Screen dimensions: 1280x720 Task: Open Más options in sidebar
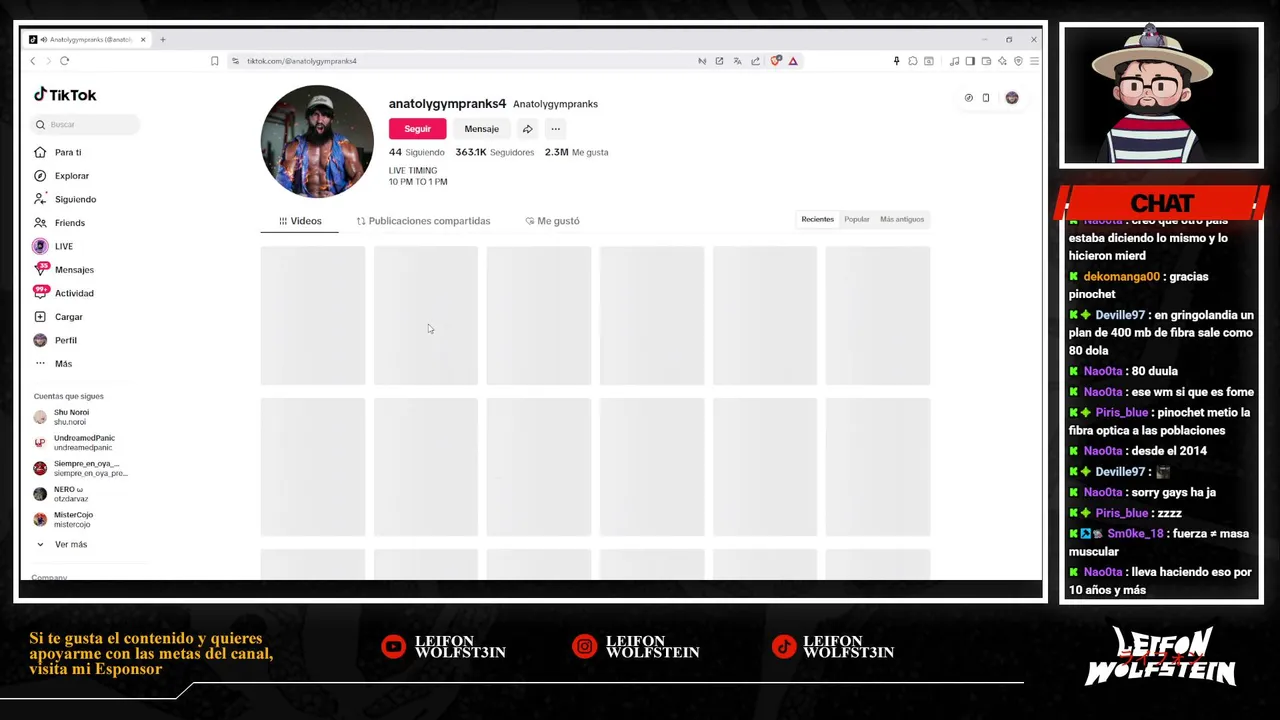pos(54,364)
